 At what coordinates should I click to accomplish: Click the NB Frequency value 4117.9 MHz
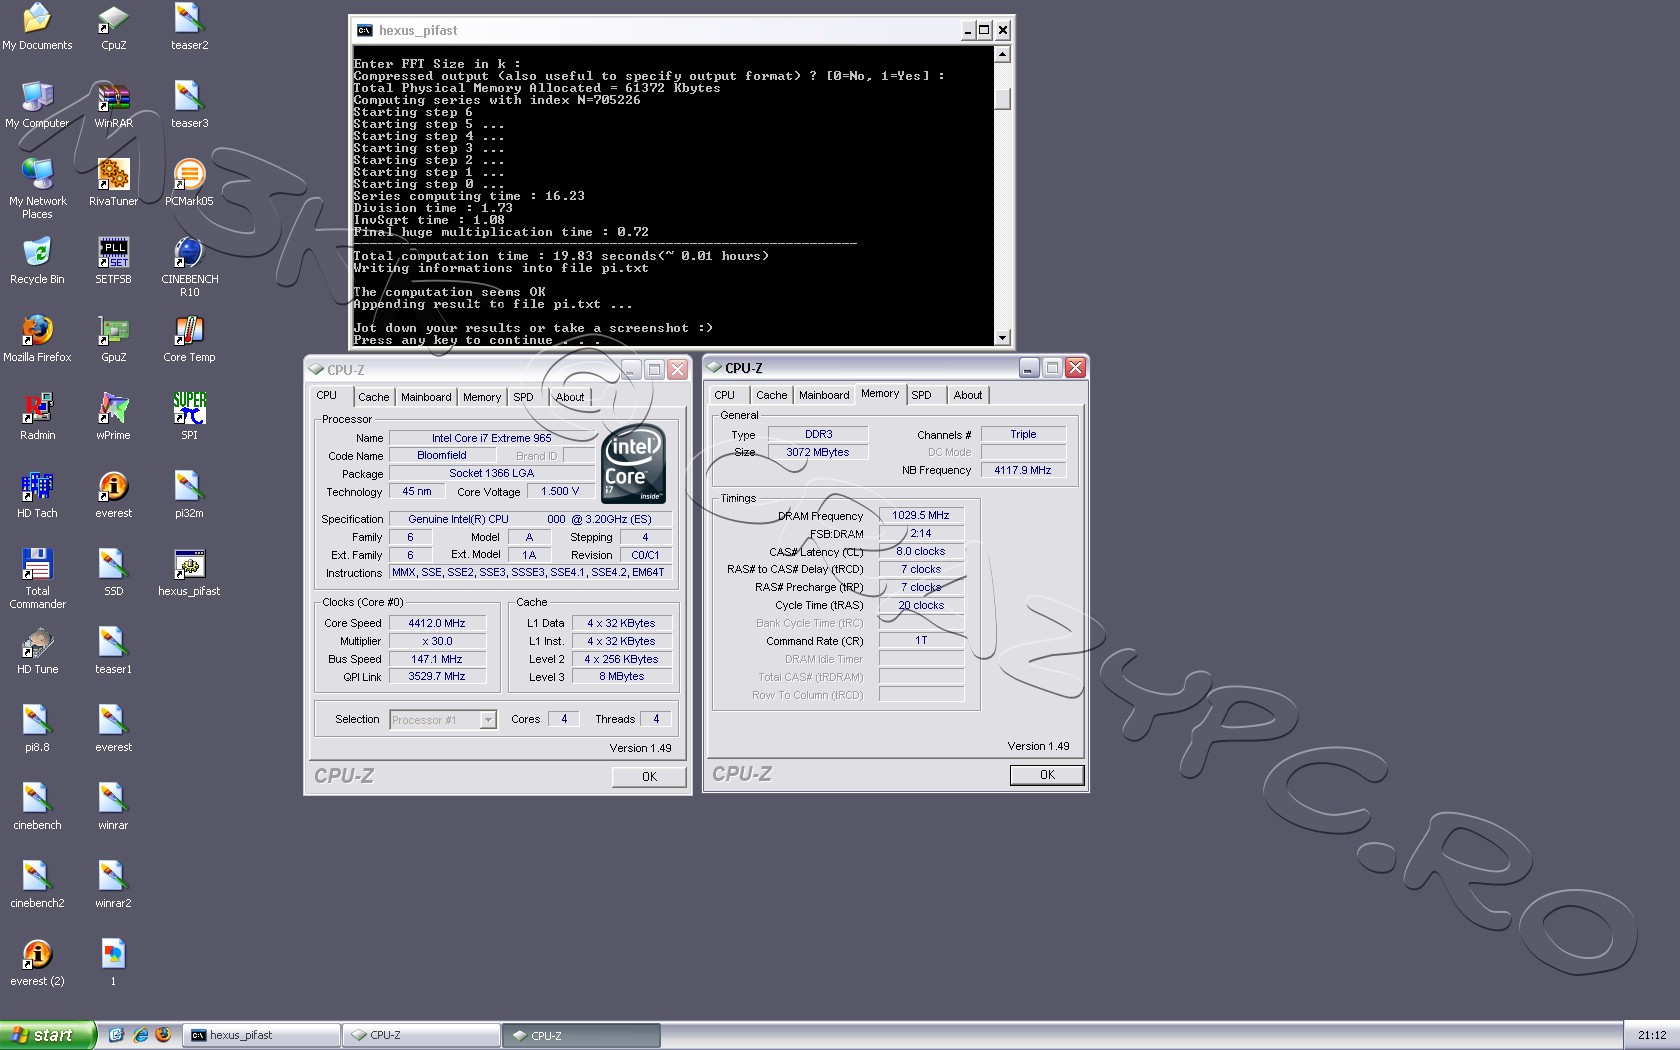(x=1023, y=470)
